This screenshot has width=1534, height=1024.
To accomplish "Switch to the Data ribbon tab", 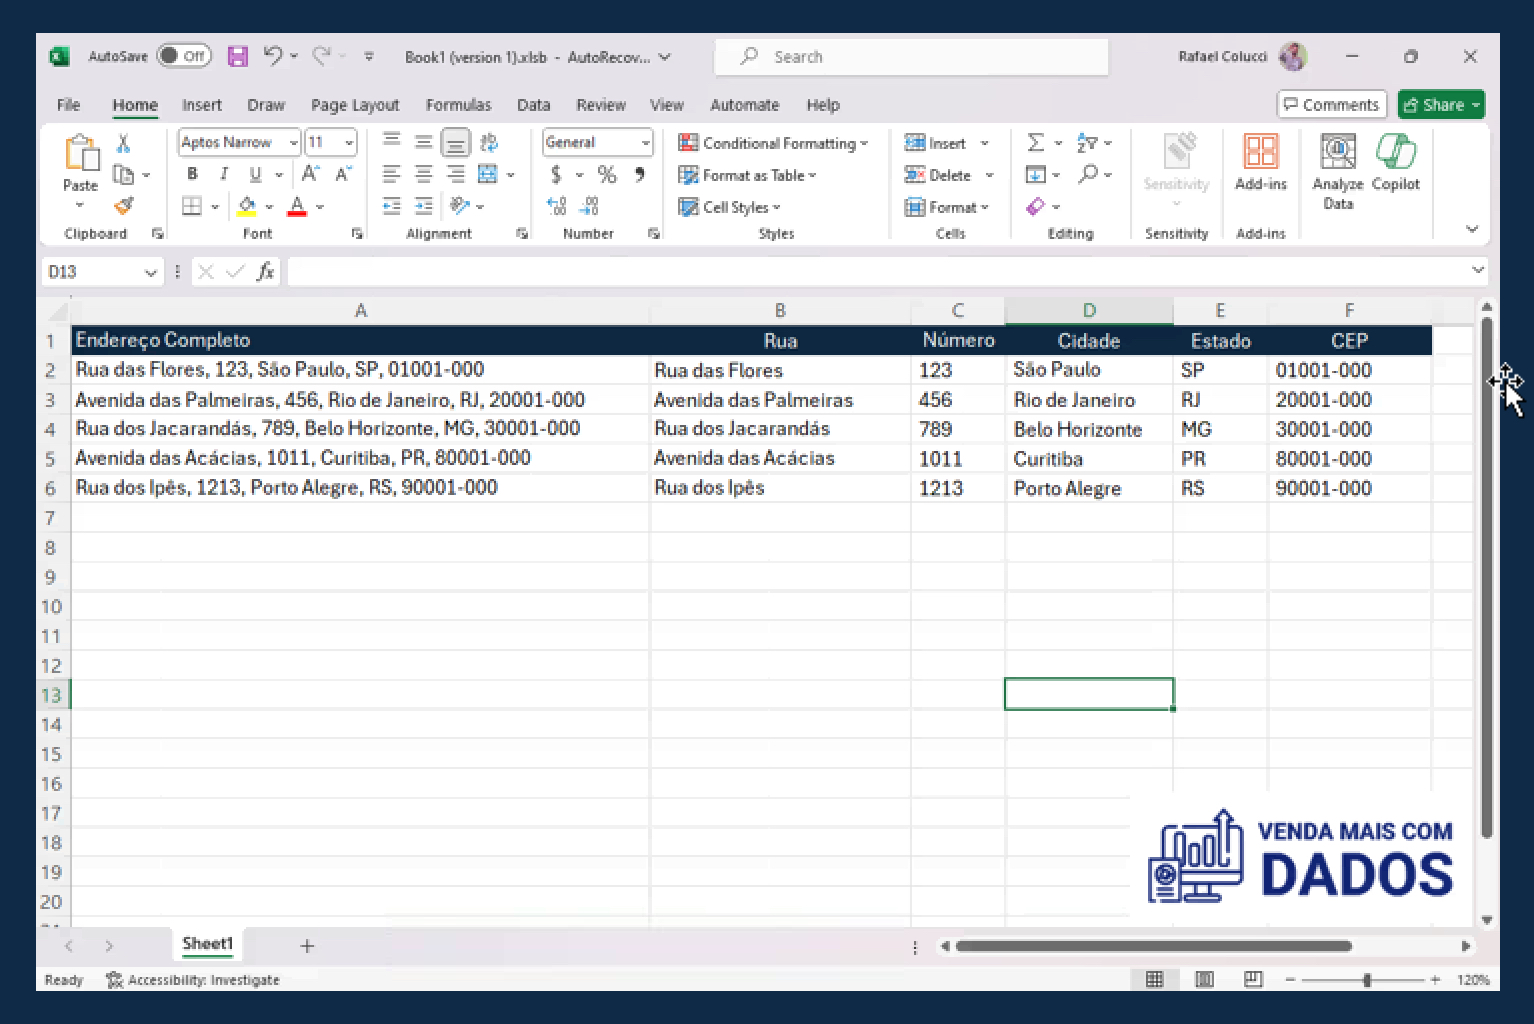I will (533, 104).
